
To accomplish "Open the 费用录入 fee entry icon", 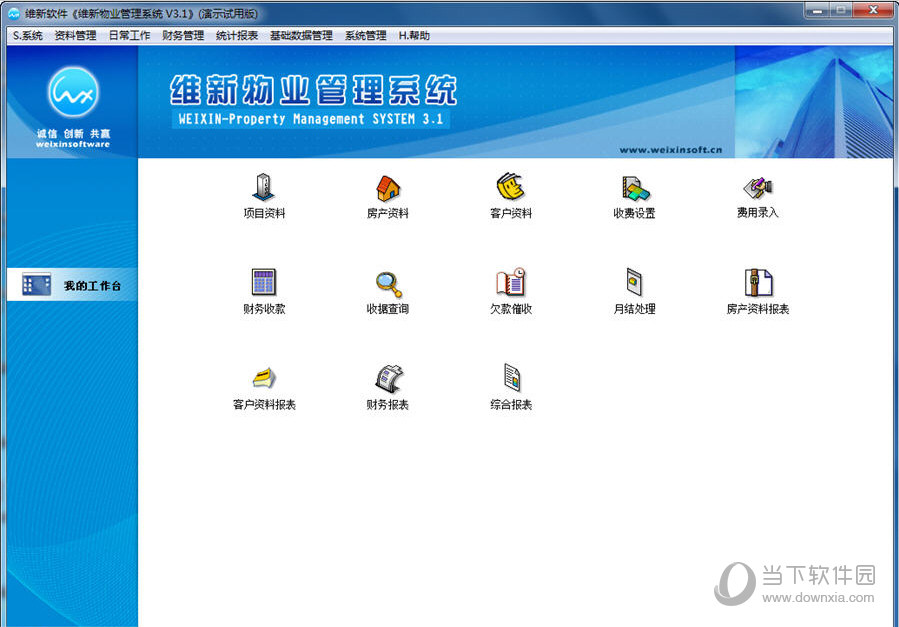I will 757,187.
